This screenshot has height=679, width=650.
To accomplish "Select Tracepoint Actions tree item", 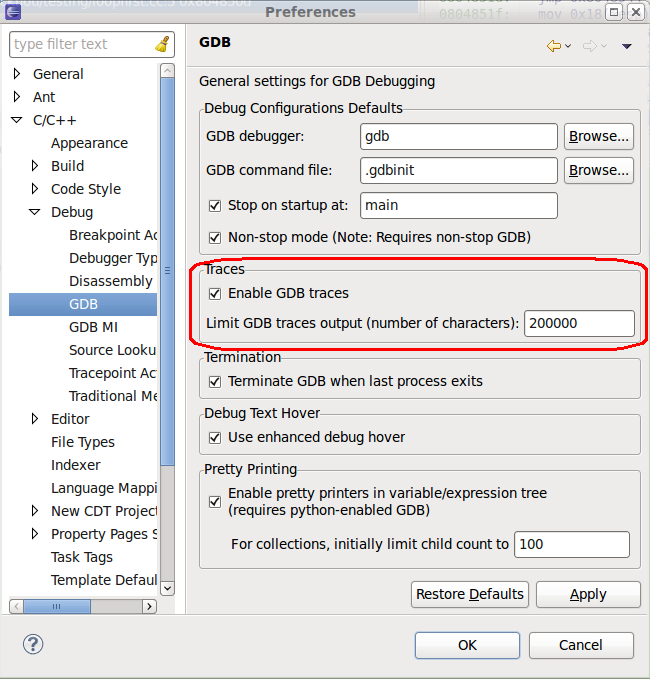I will pyautogui.click(x=113, y=373).
